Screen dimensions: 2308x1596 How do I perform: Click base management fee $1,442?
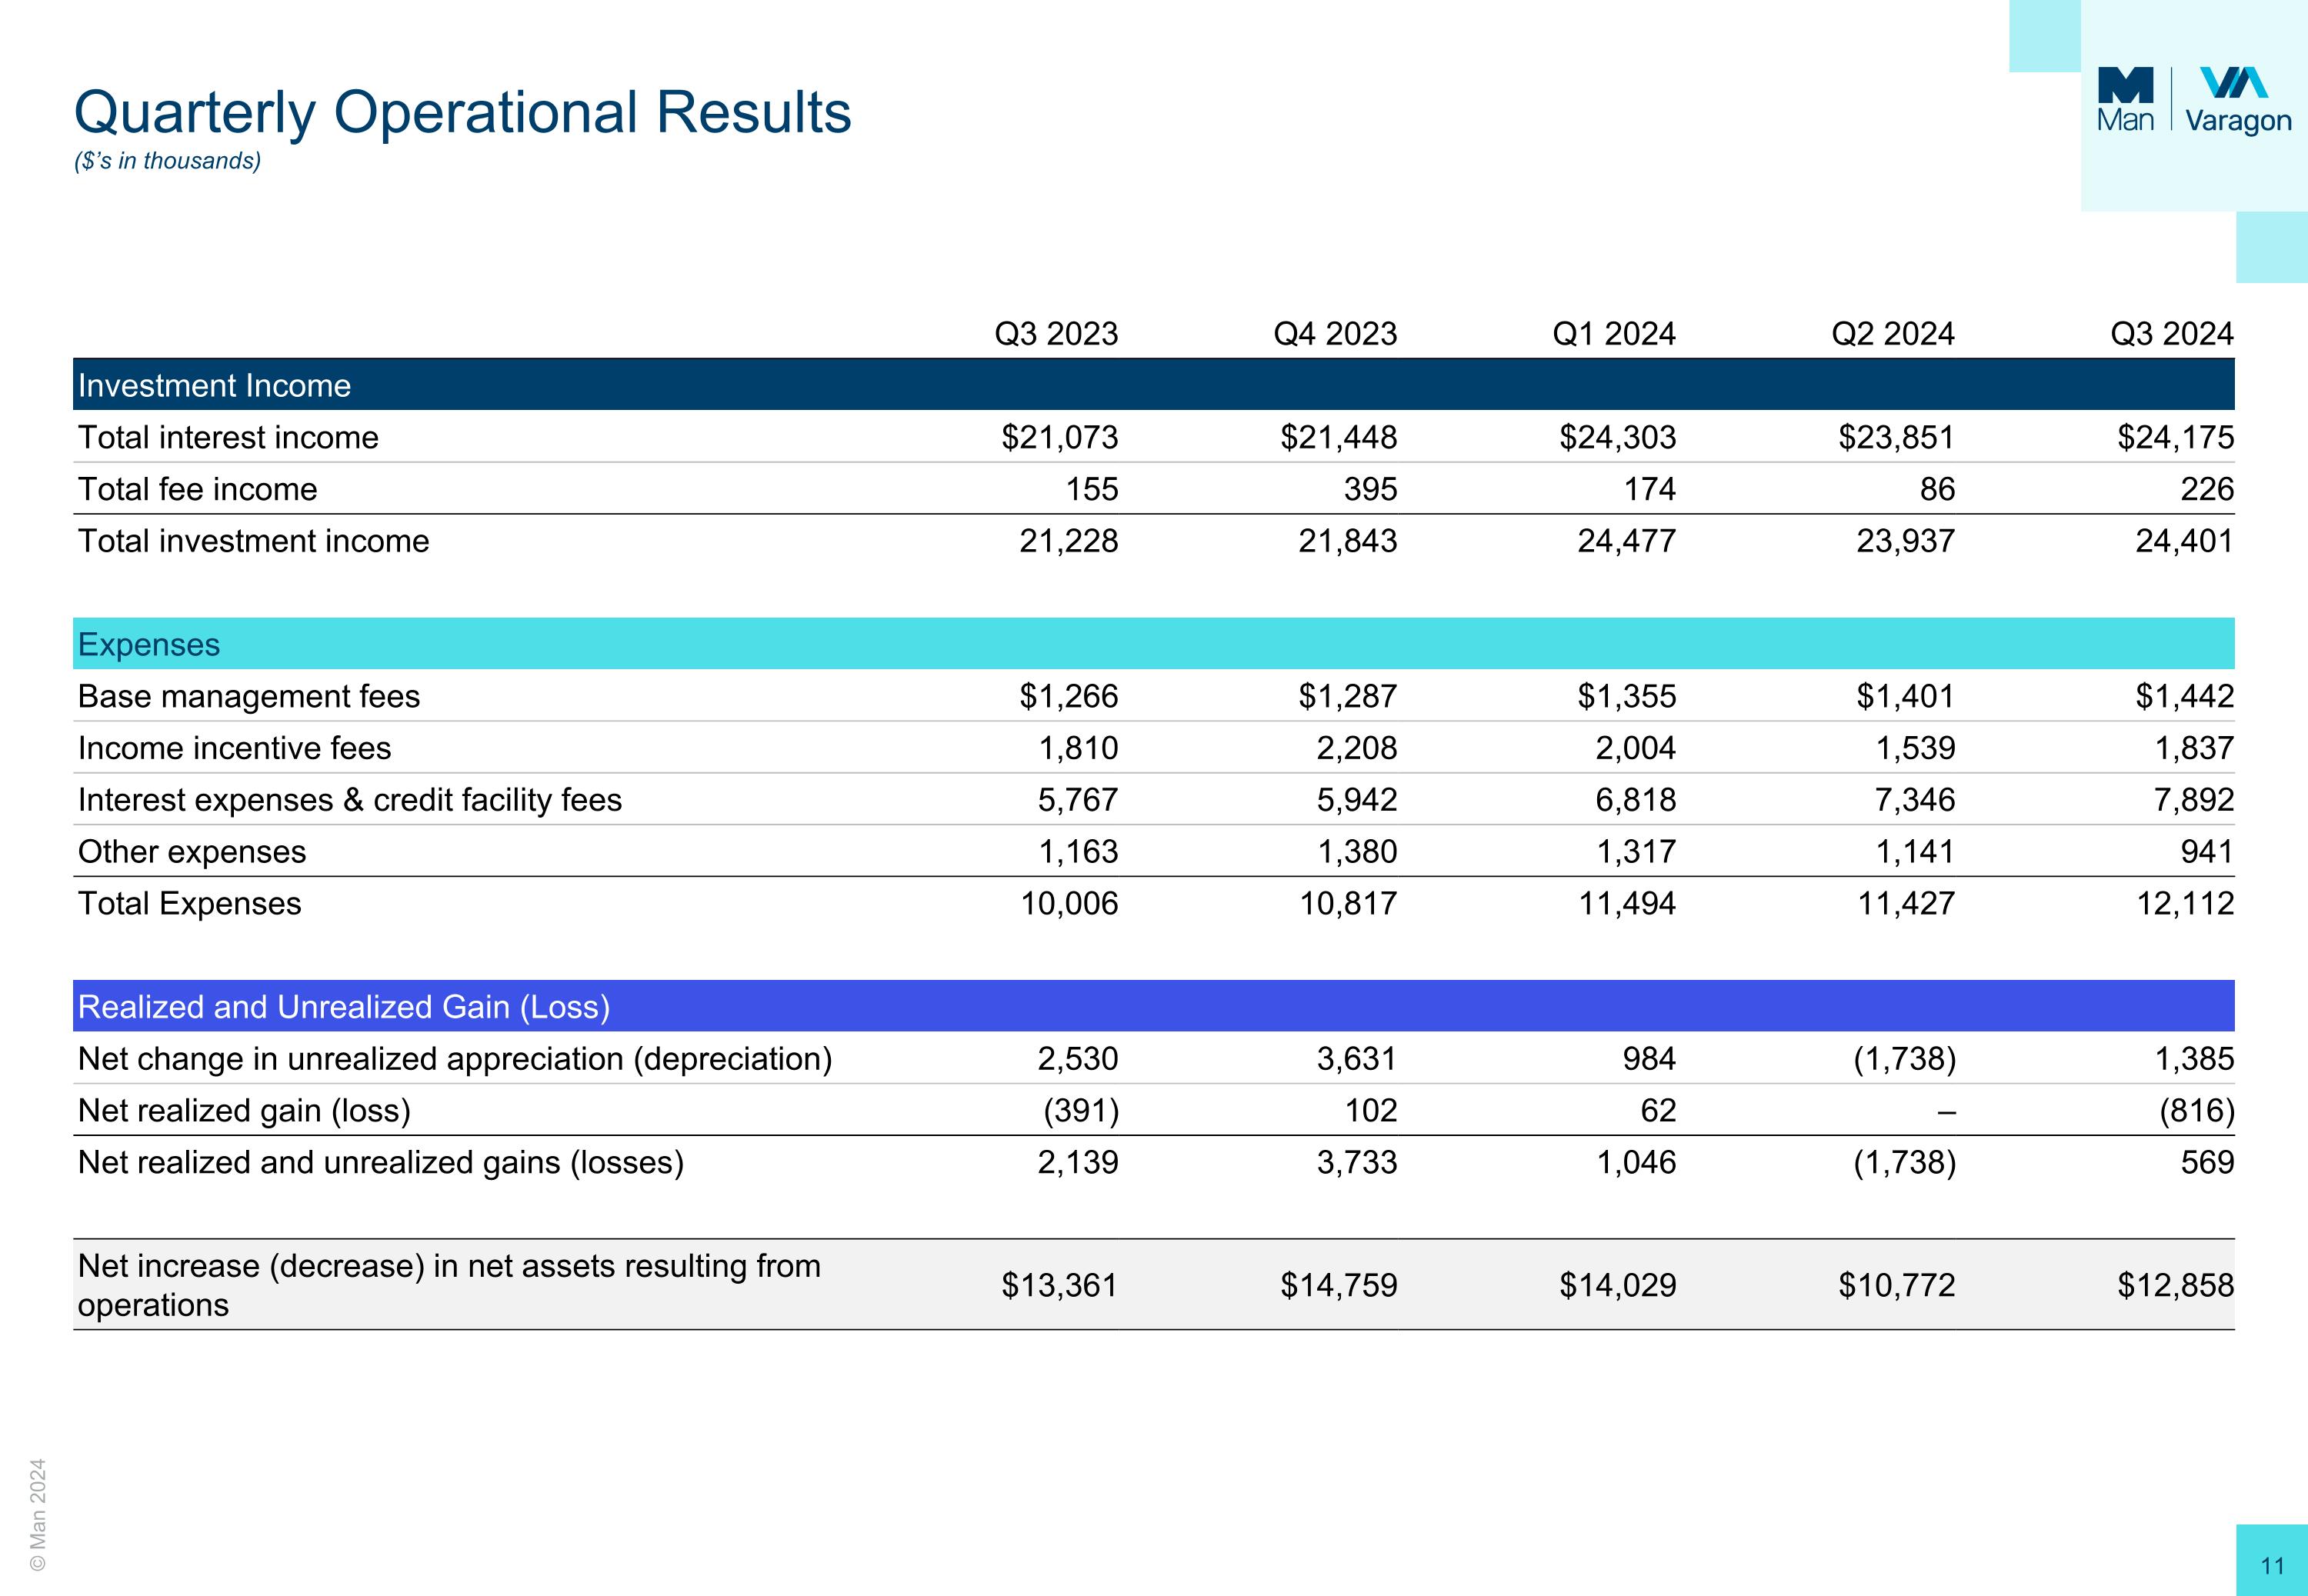click(2185, 696)
